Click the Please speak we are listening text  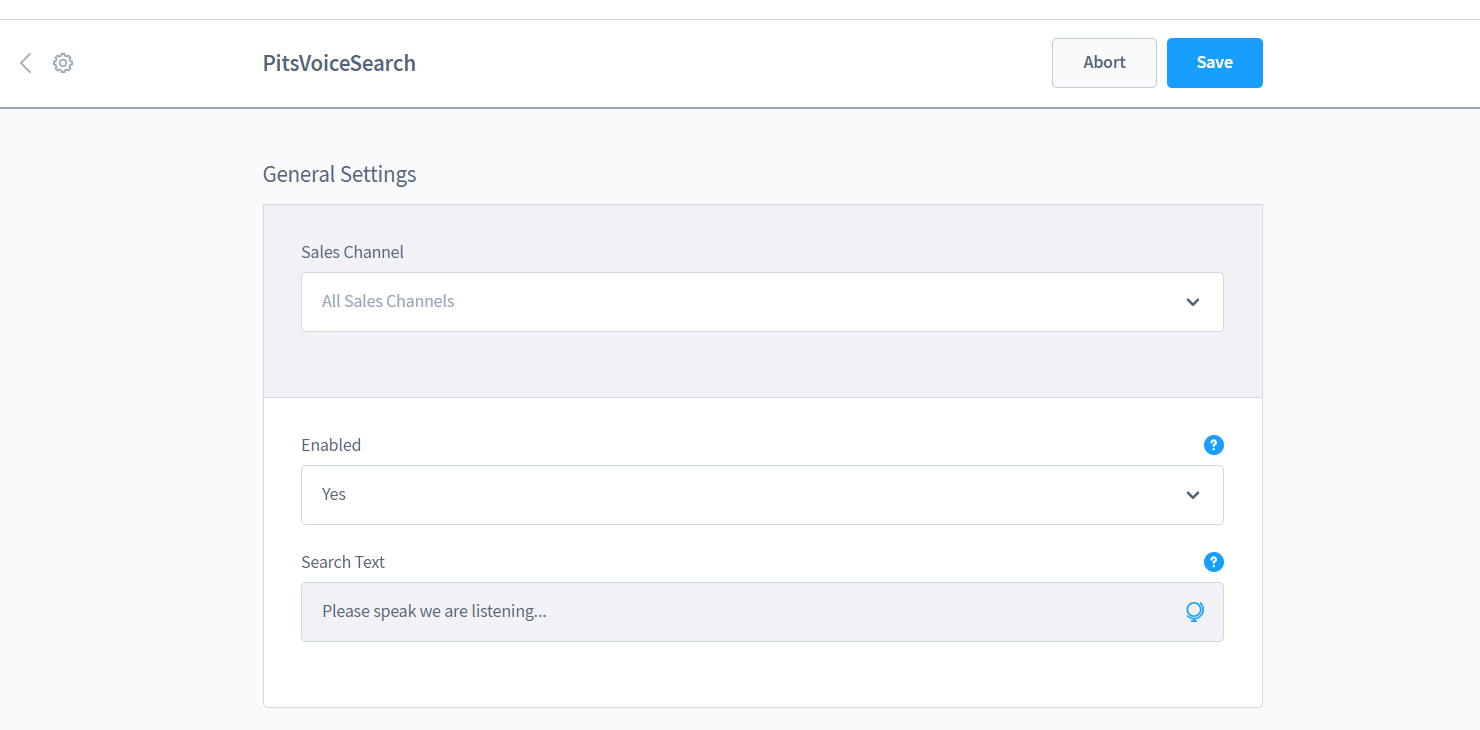tap(433, 611)
